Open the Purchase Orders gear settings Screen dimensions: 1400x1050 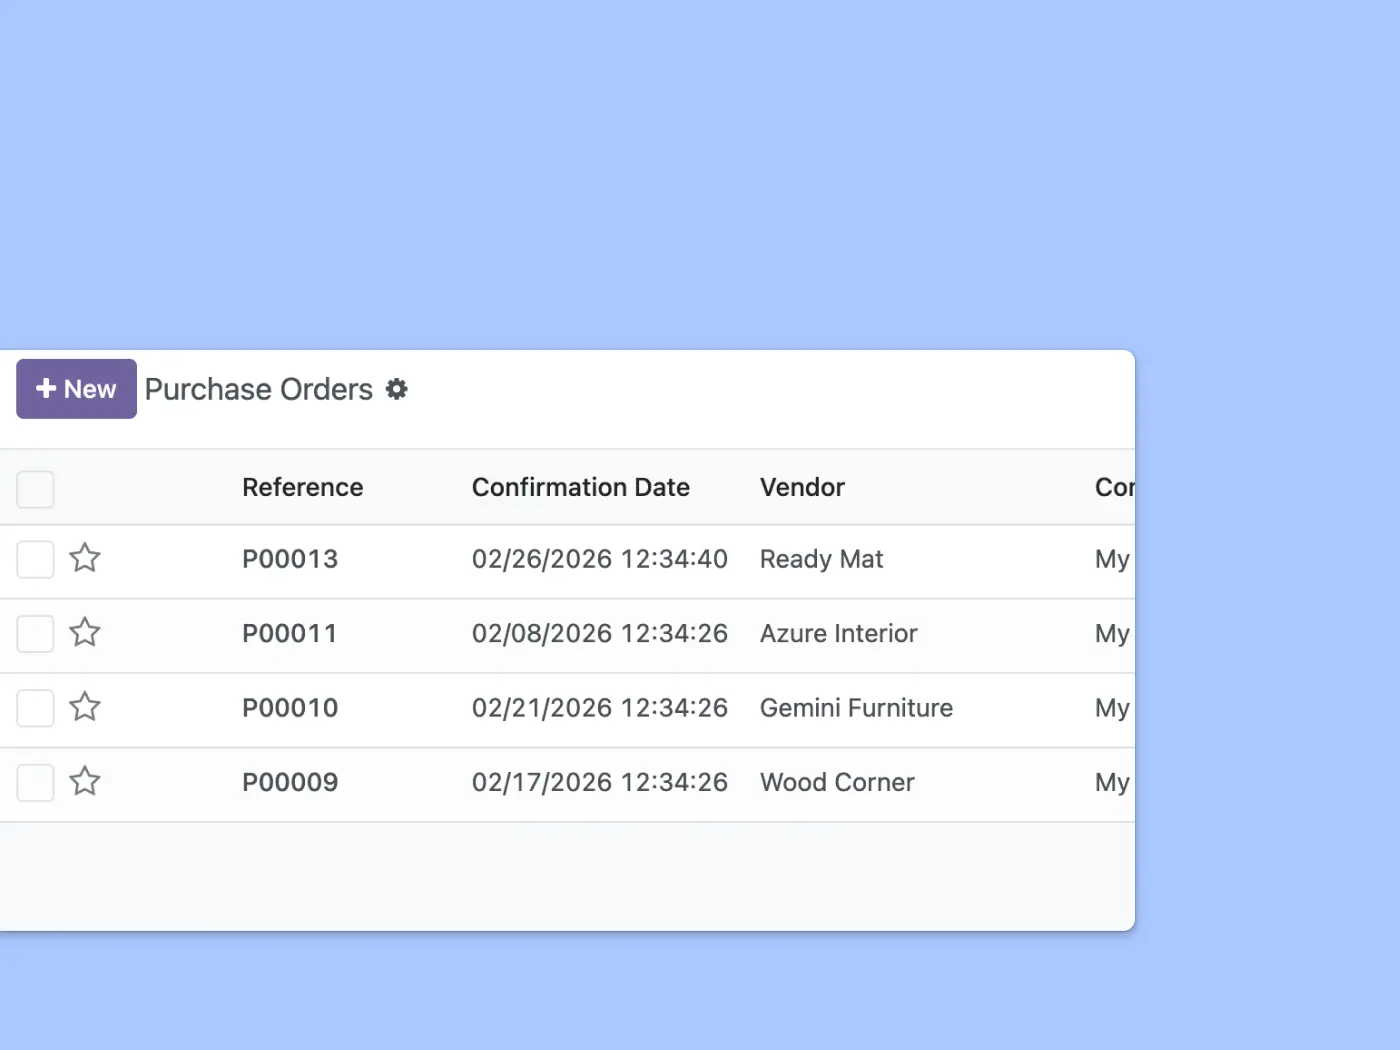click(x=397, y=389)
